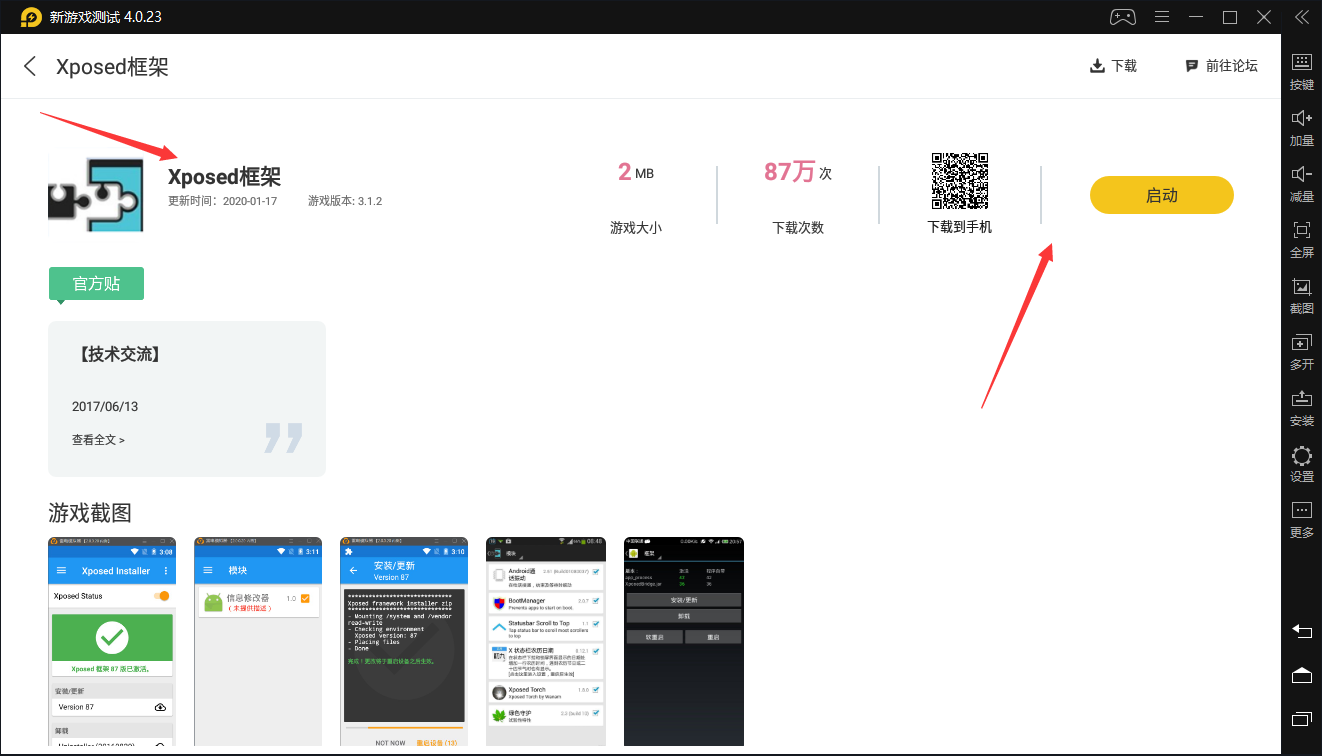Open 查看全文 link in the post card

click(x=98, y=439)
